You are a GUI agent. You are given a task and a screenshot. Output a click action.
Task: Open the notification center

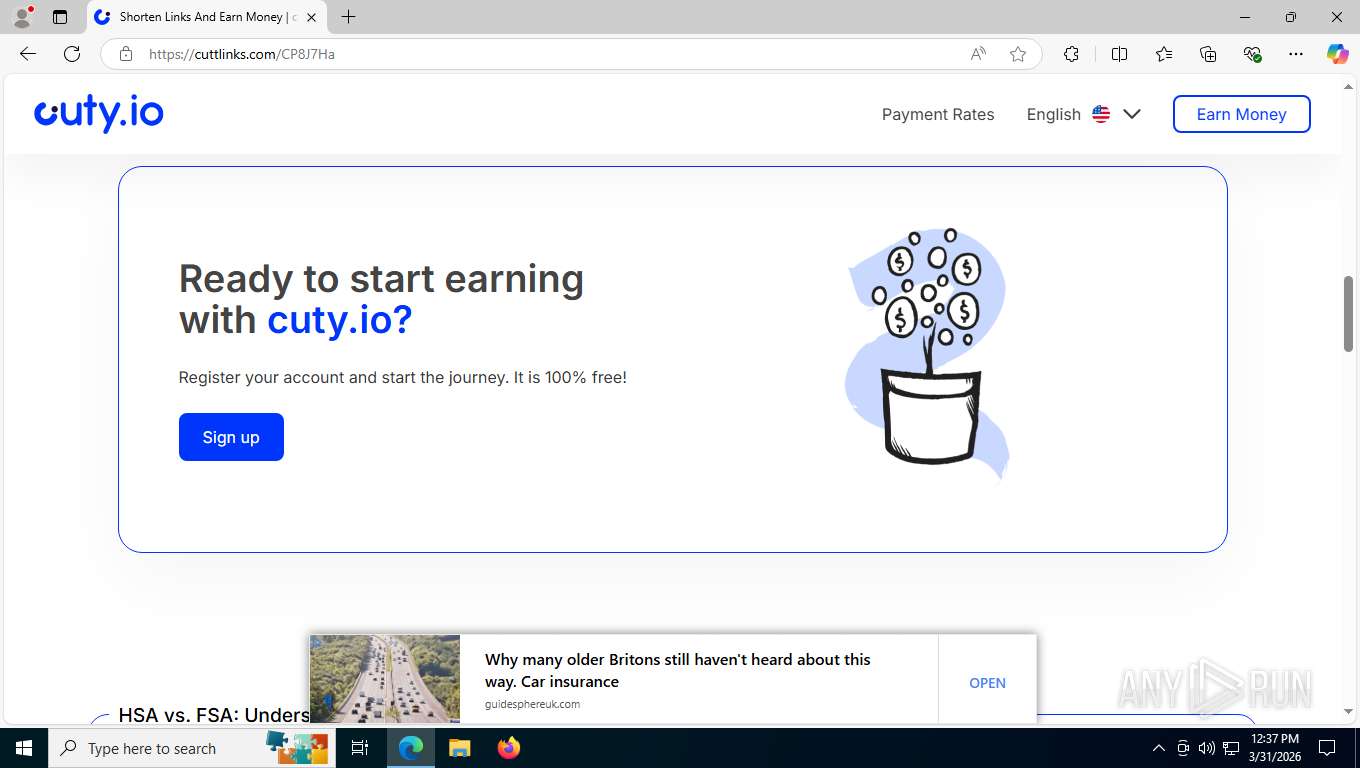click(x=1327, y=748)
